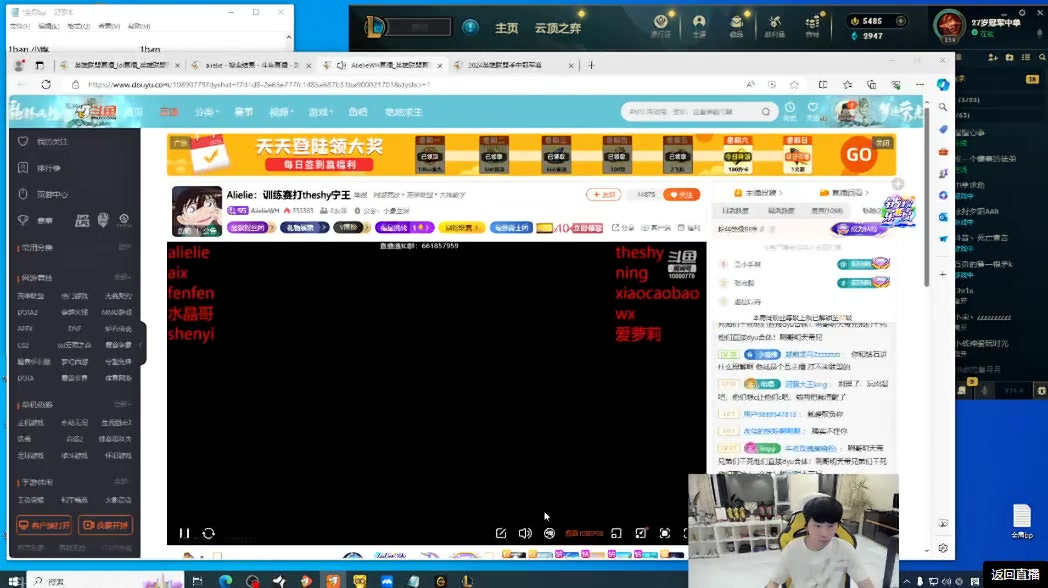The width and height of the screenshot is (1048, 588).
Task: Open the followed channels heart icon in header
Action: (x=813, y=108)
